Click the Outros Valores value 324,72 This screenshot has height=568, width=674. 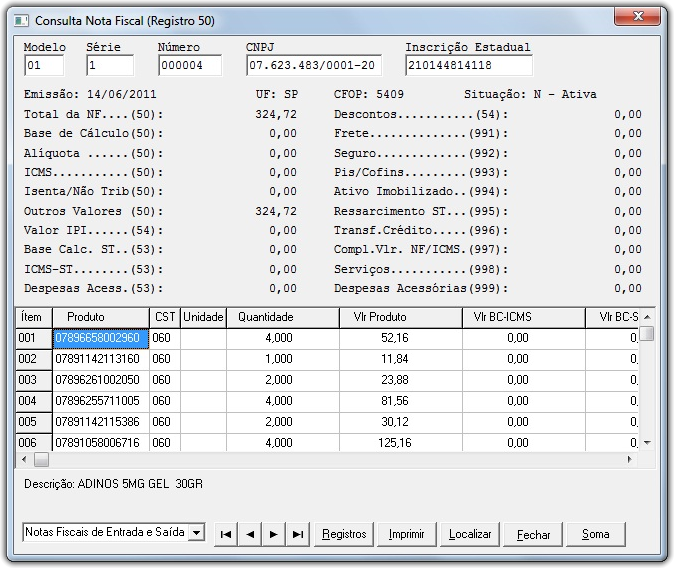click(276, 212)
